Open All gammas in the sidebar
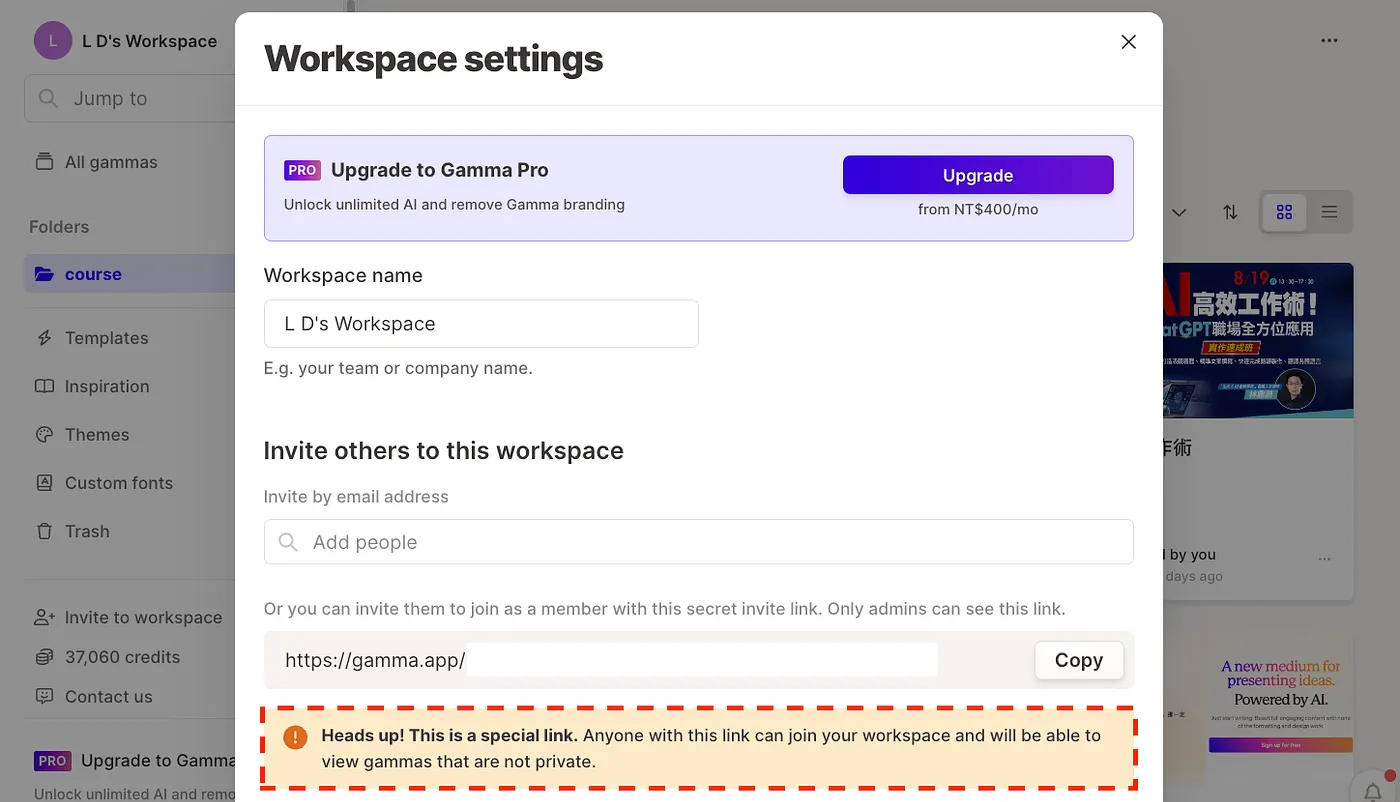The image size is (1400, 802). click(111, 162)
